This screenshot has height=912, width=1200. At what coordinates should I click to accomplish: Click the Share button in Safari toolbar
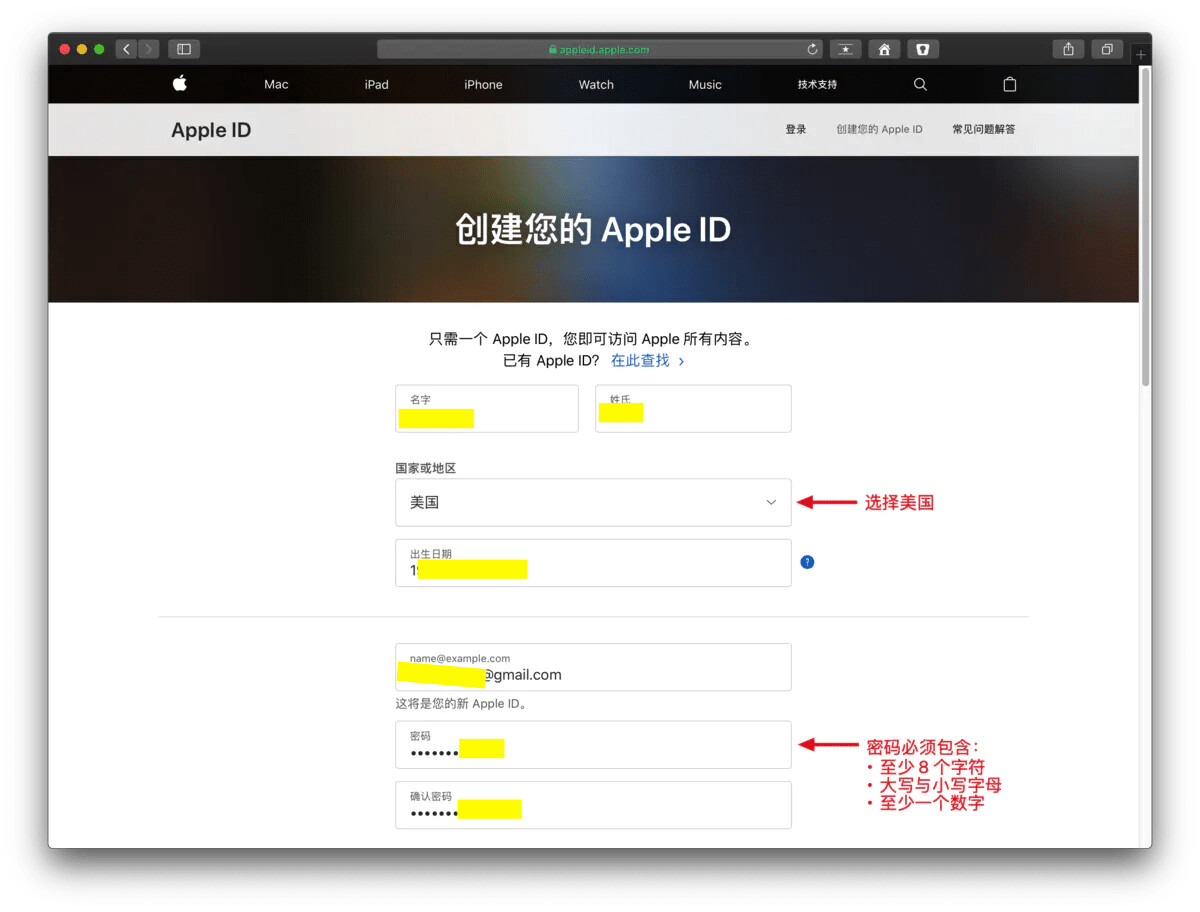pos(1069,49)
